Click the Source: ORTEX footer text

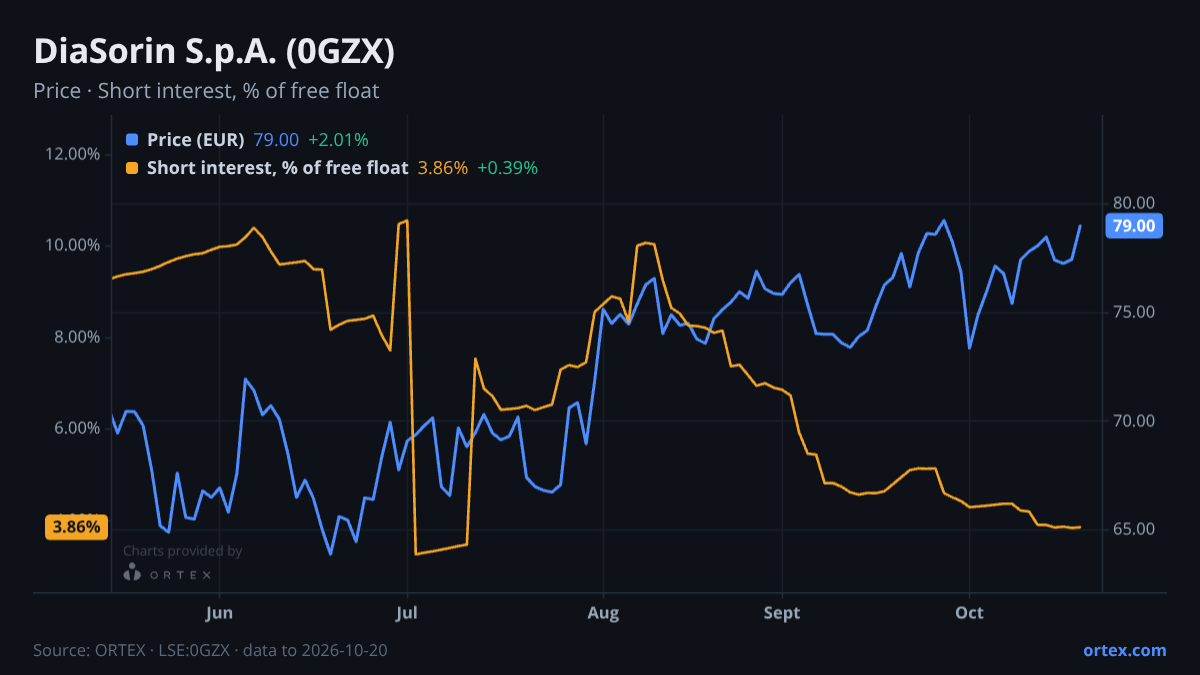210,650
